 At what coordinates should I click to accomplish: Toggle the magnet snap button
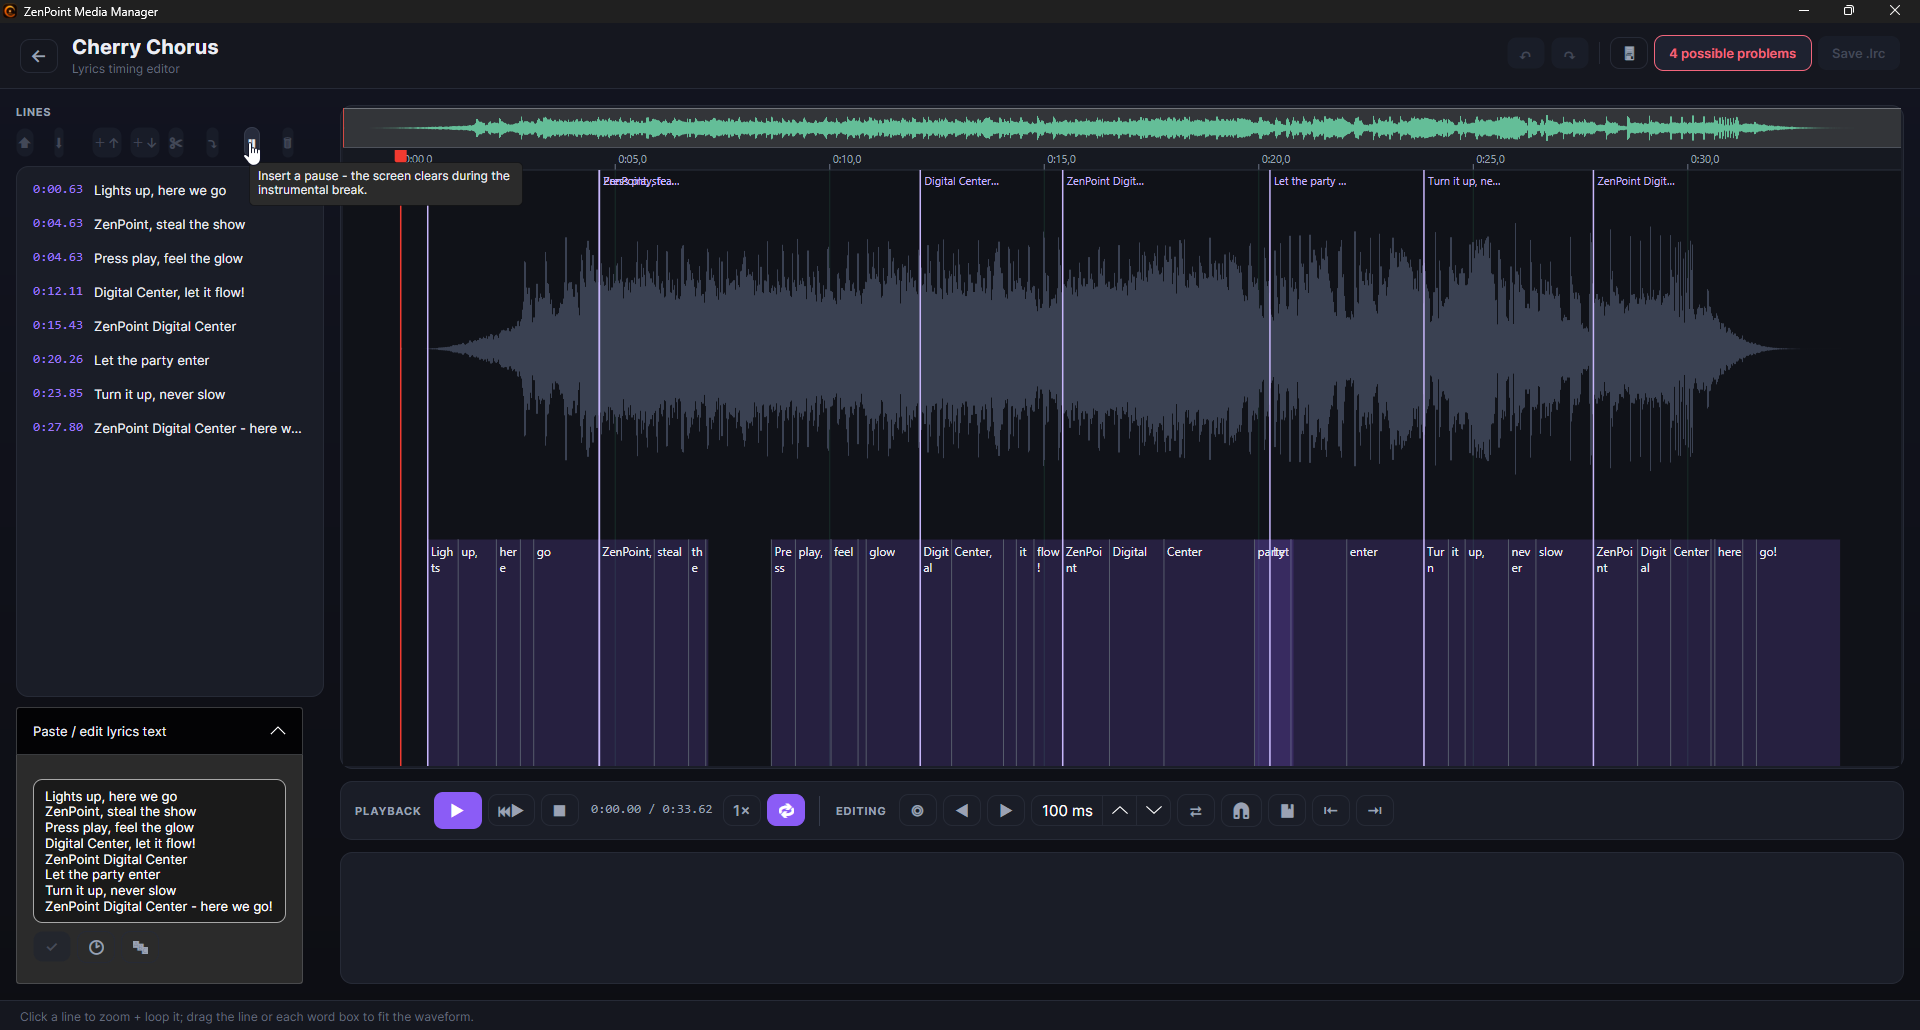point(1242,811)
